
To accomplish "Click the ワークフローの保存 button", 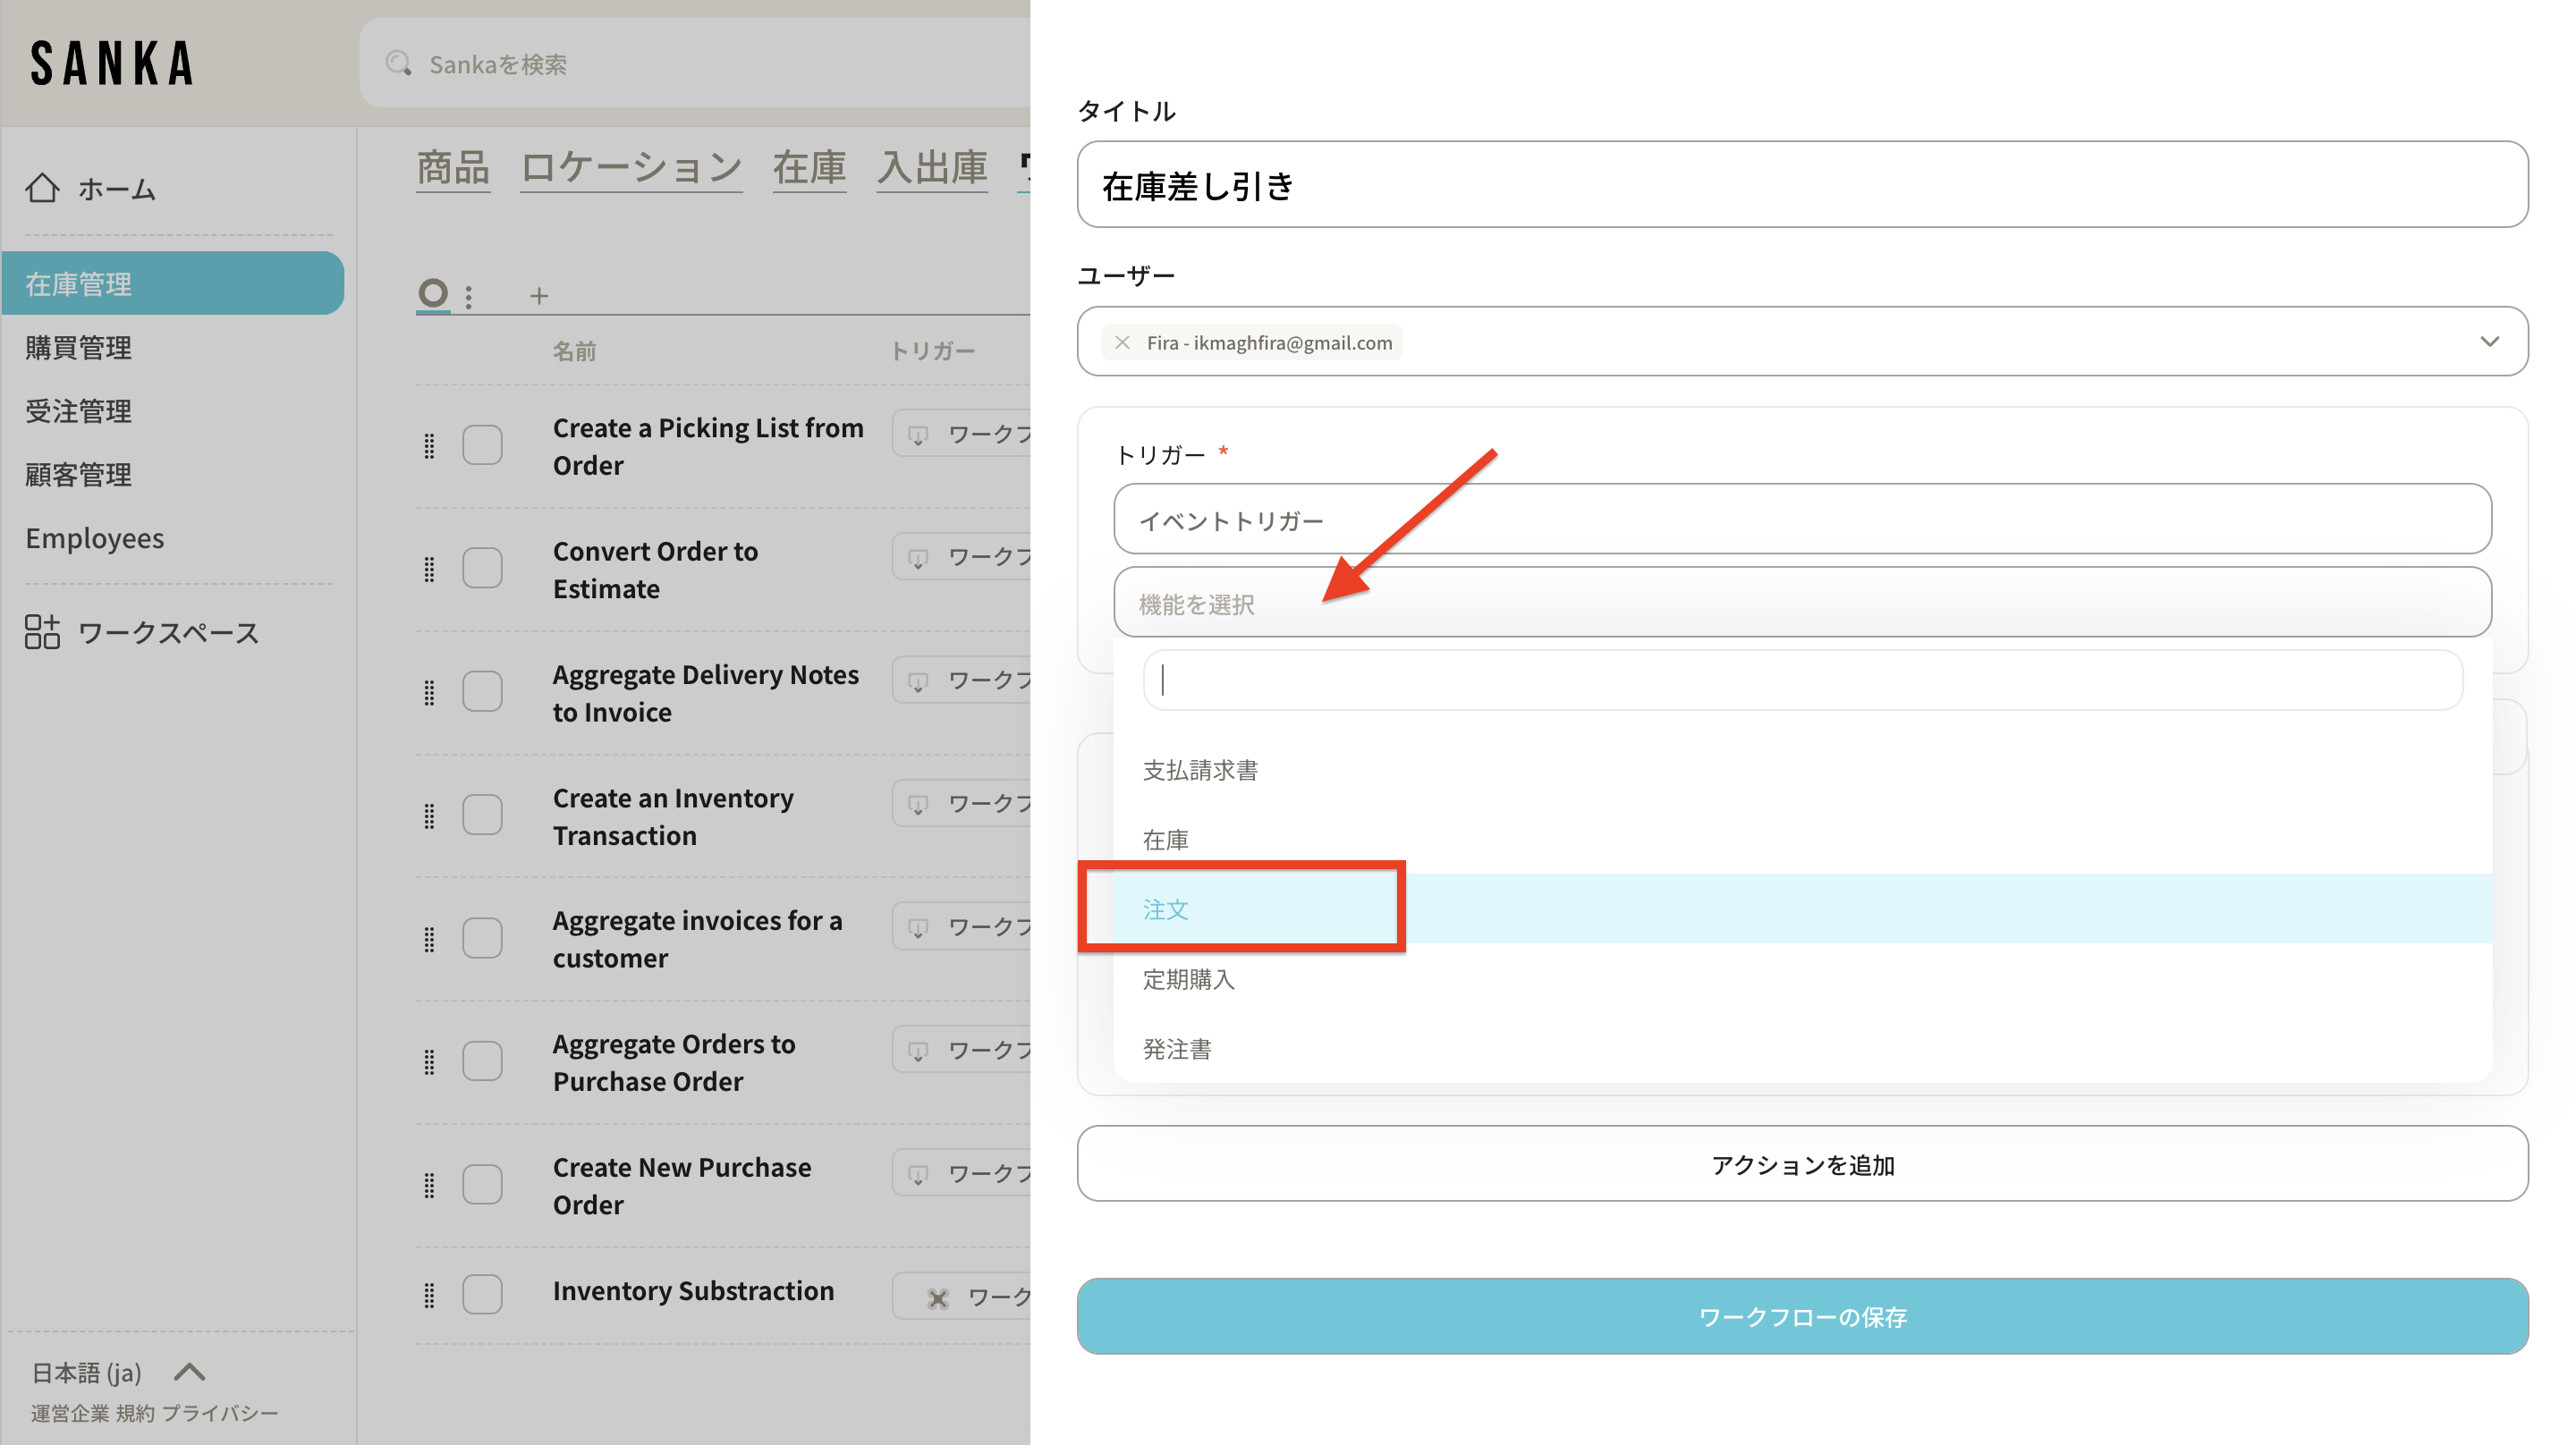I will pyautogui.click(x=1801, y=1316).
